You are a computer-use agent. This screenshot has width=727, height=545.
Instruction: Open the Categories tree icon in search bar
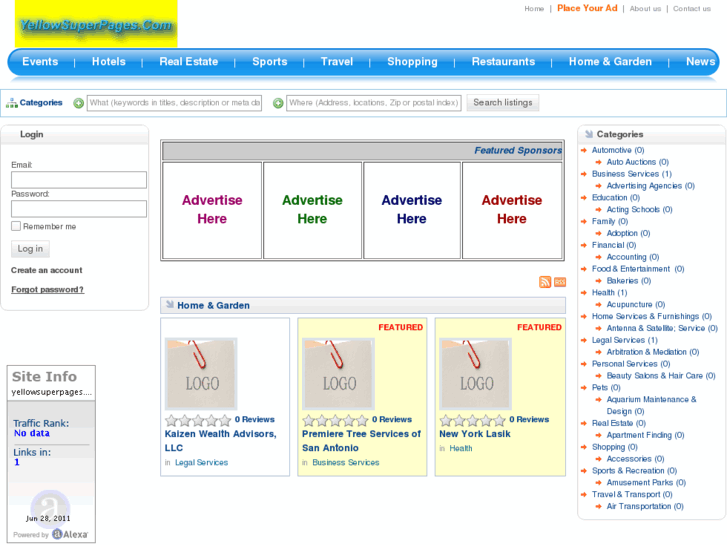point(12,103)
